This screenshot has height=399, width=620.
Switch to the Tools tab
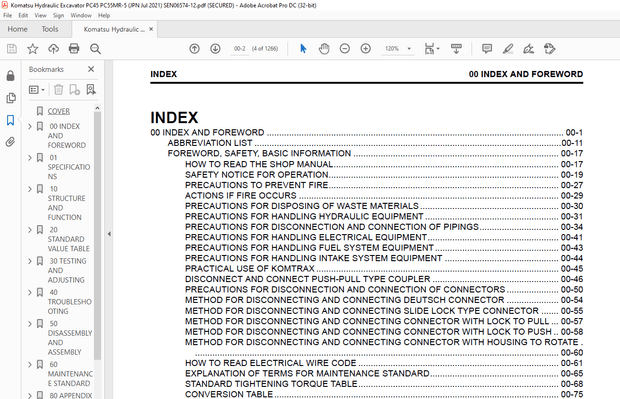point(50,29)
